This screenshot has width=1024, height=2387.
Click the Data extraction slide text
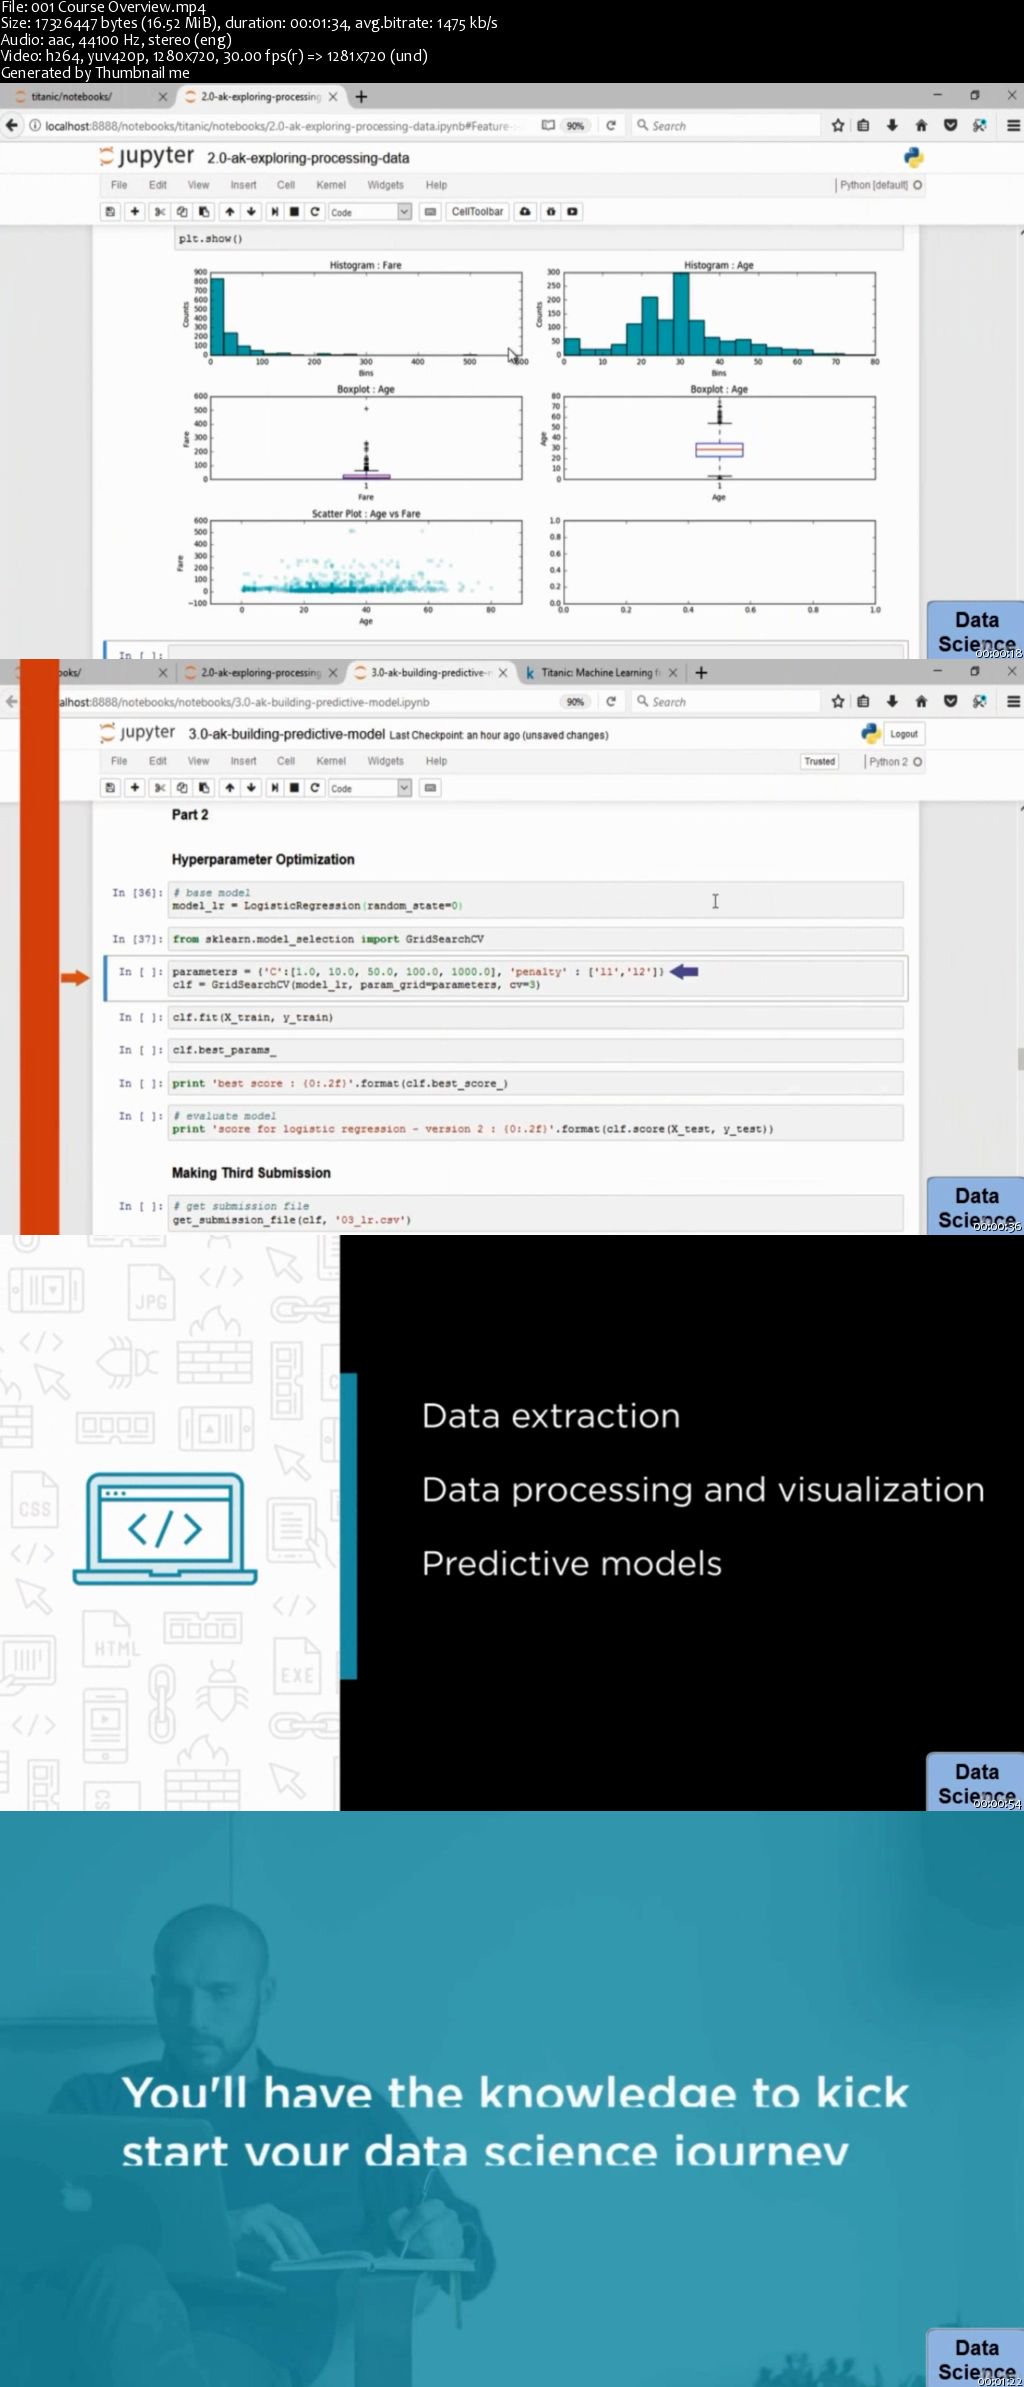[551, 1417]
